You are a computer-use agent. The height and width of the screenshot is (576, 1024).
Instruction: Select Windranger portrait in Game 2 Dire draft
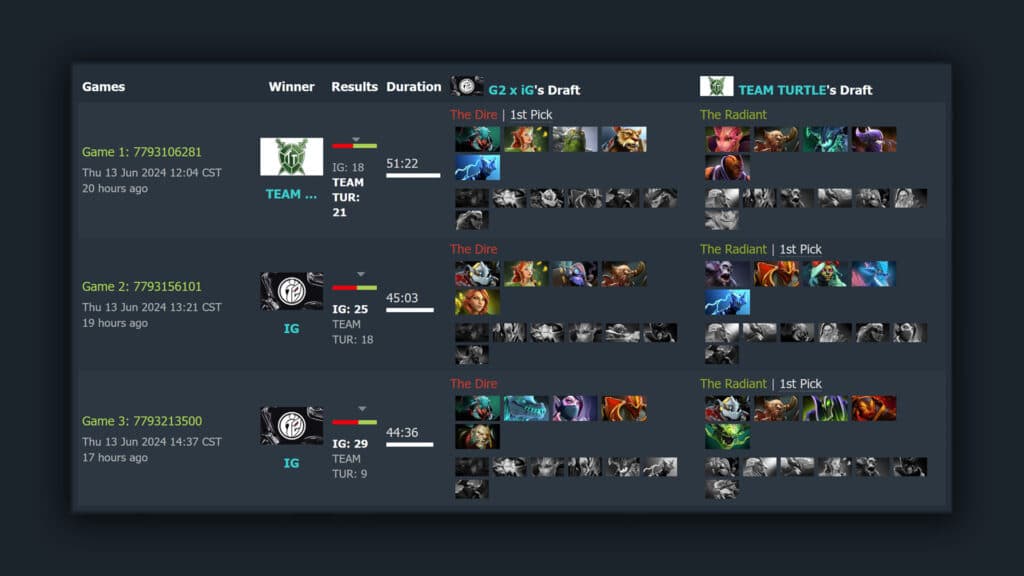tap(477, 302)
